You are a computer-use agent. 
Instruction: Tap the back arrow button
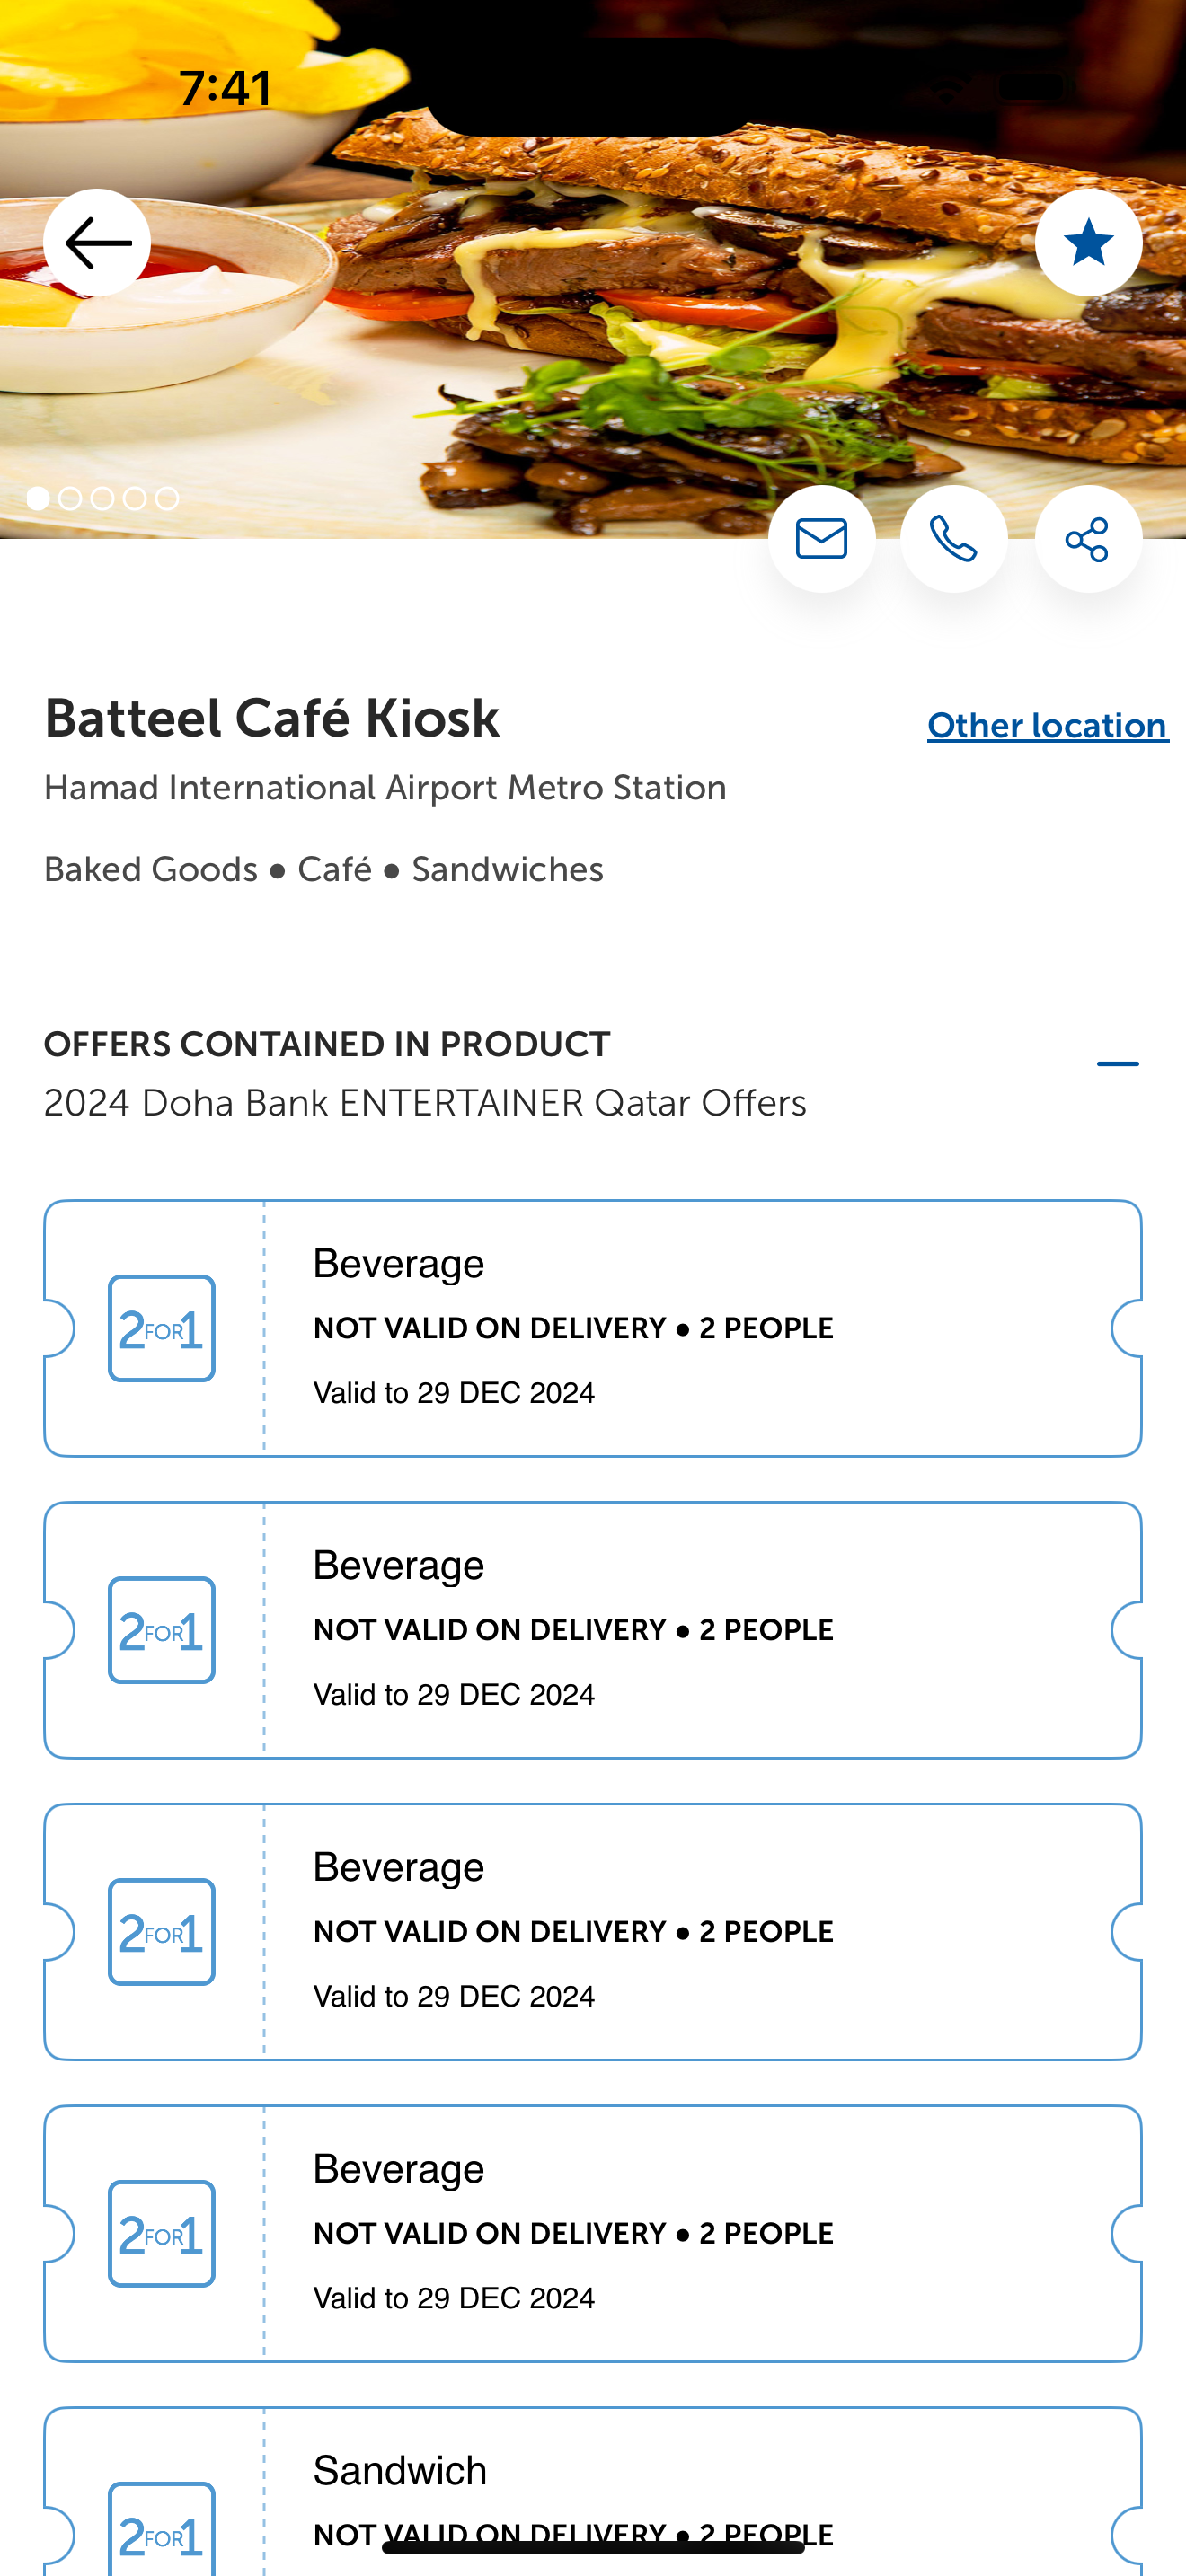click(x=97, y=242)
